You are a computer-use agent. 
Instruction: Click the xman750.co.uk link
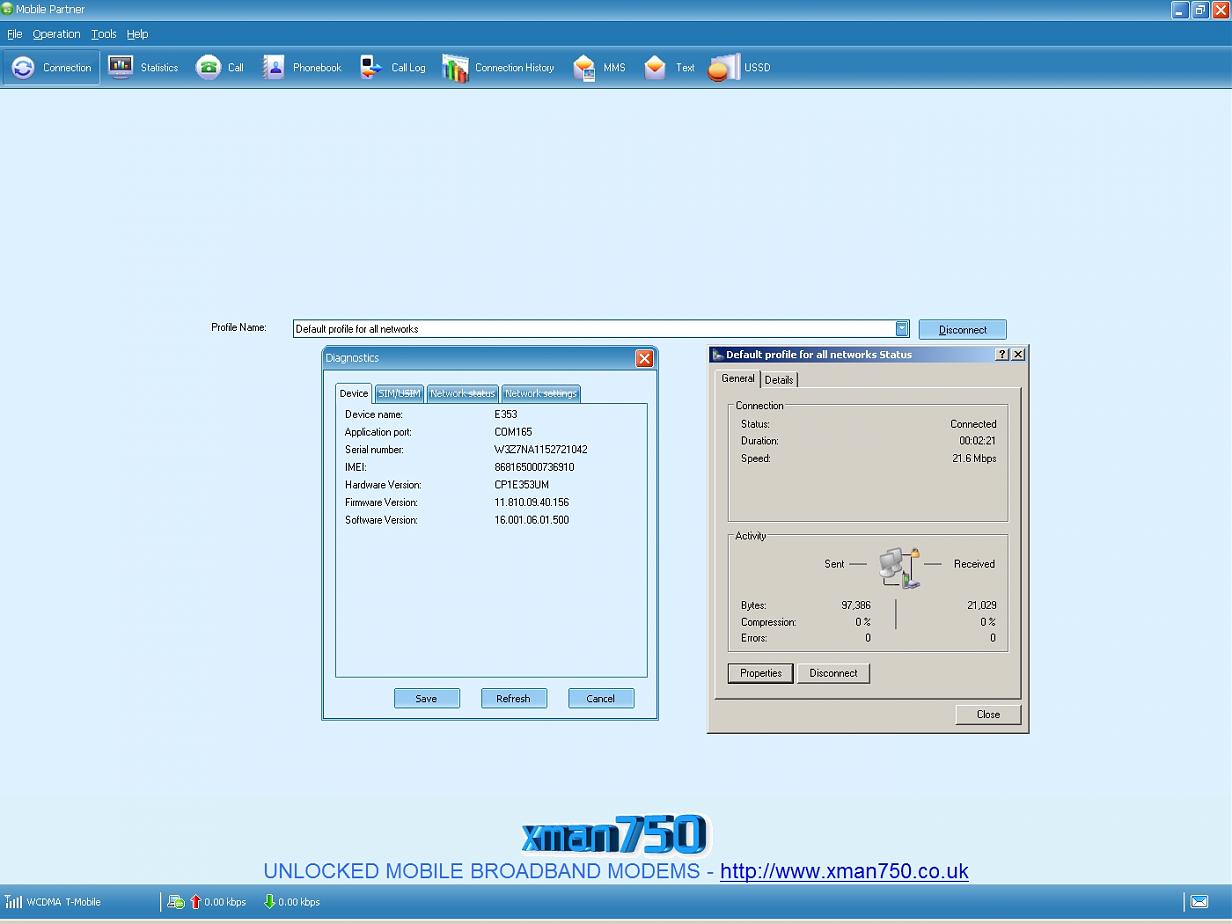pos(844,871)
